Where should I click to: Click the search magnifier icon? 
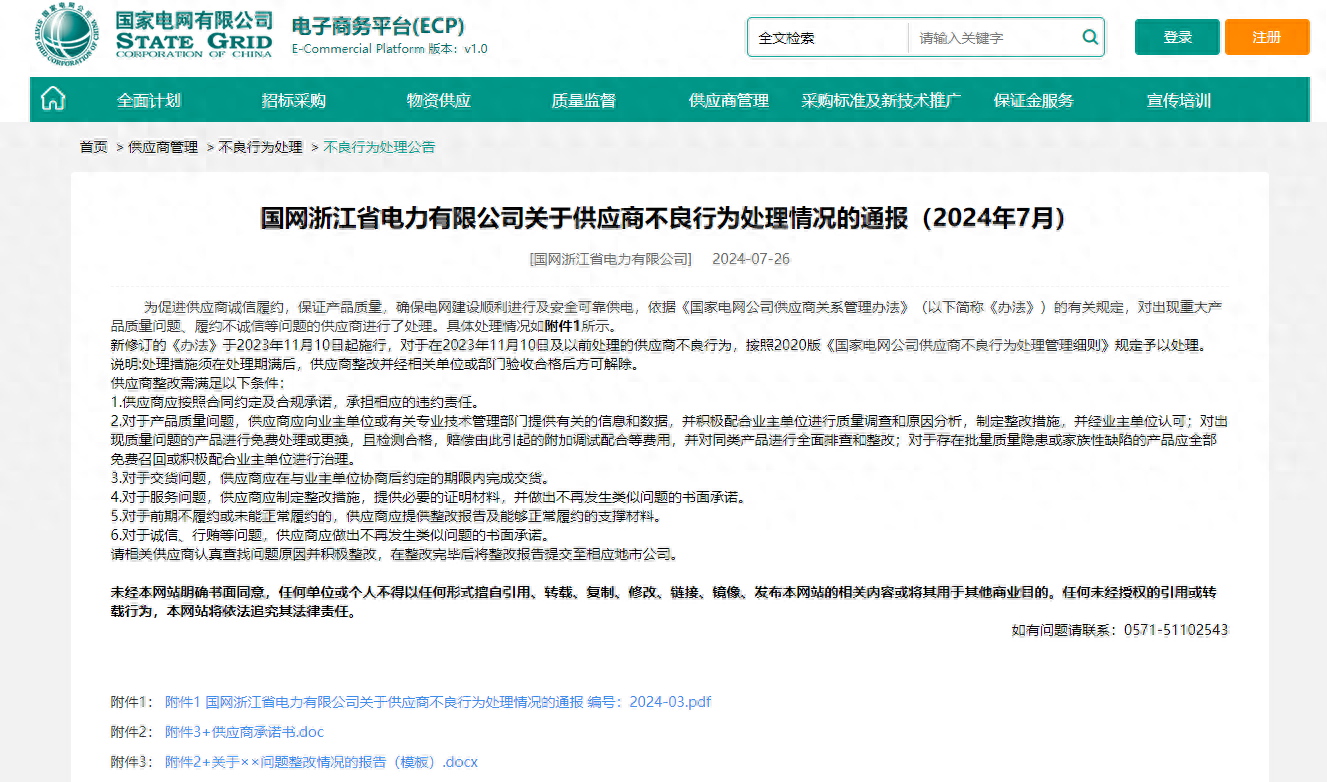tap(1089, 38)
